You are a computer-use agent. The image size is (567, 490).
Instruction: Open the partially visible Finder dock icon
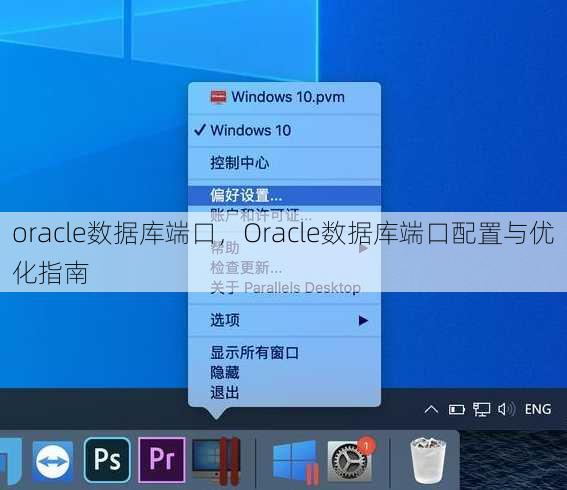(x=11, y=461)
